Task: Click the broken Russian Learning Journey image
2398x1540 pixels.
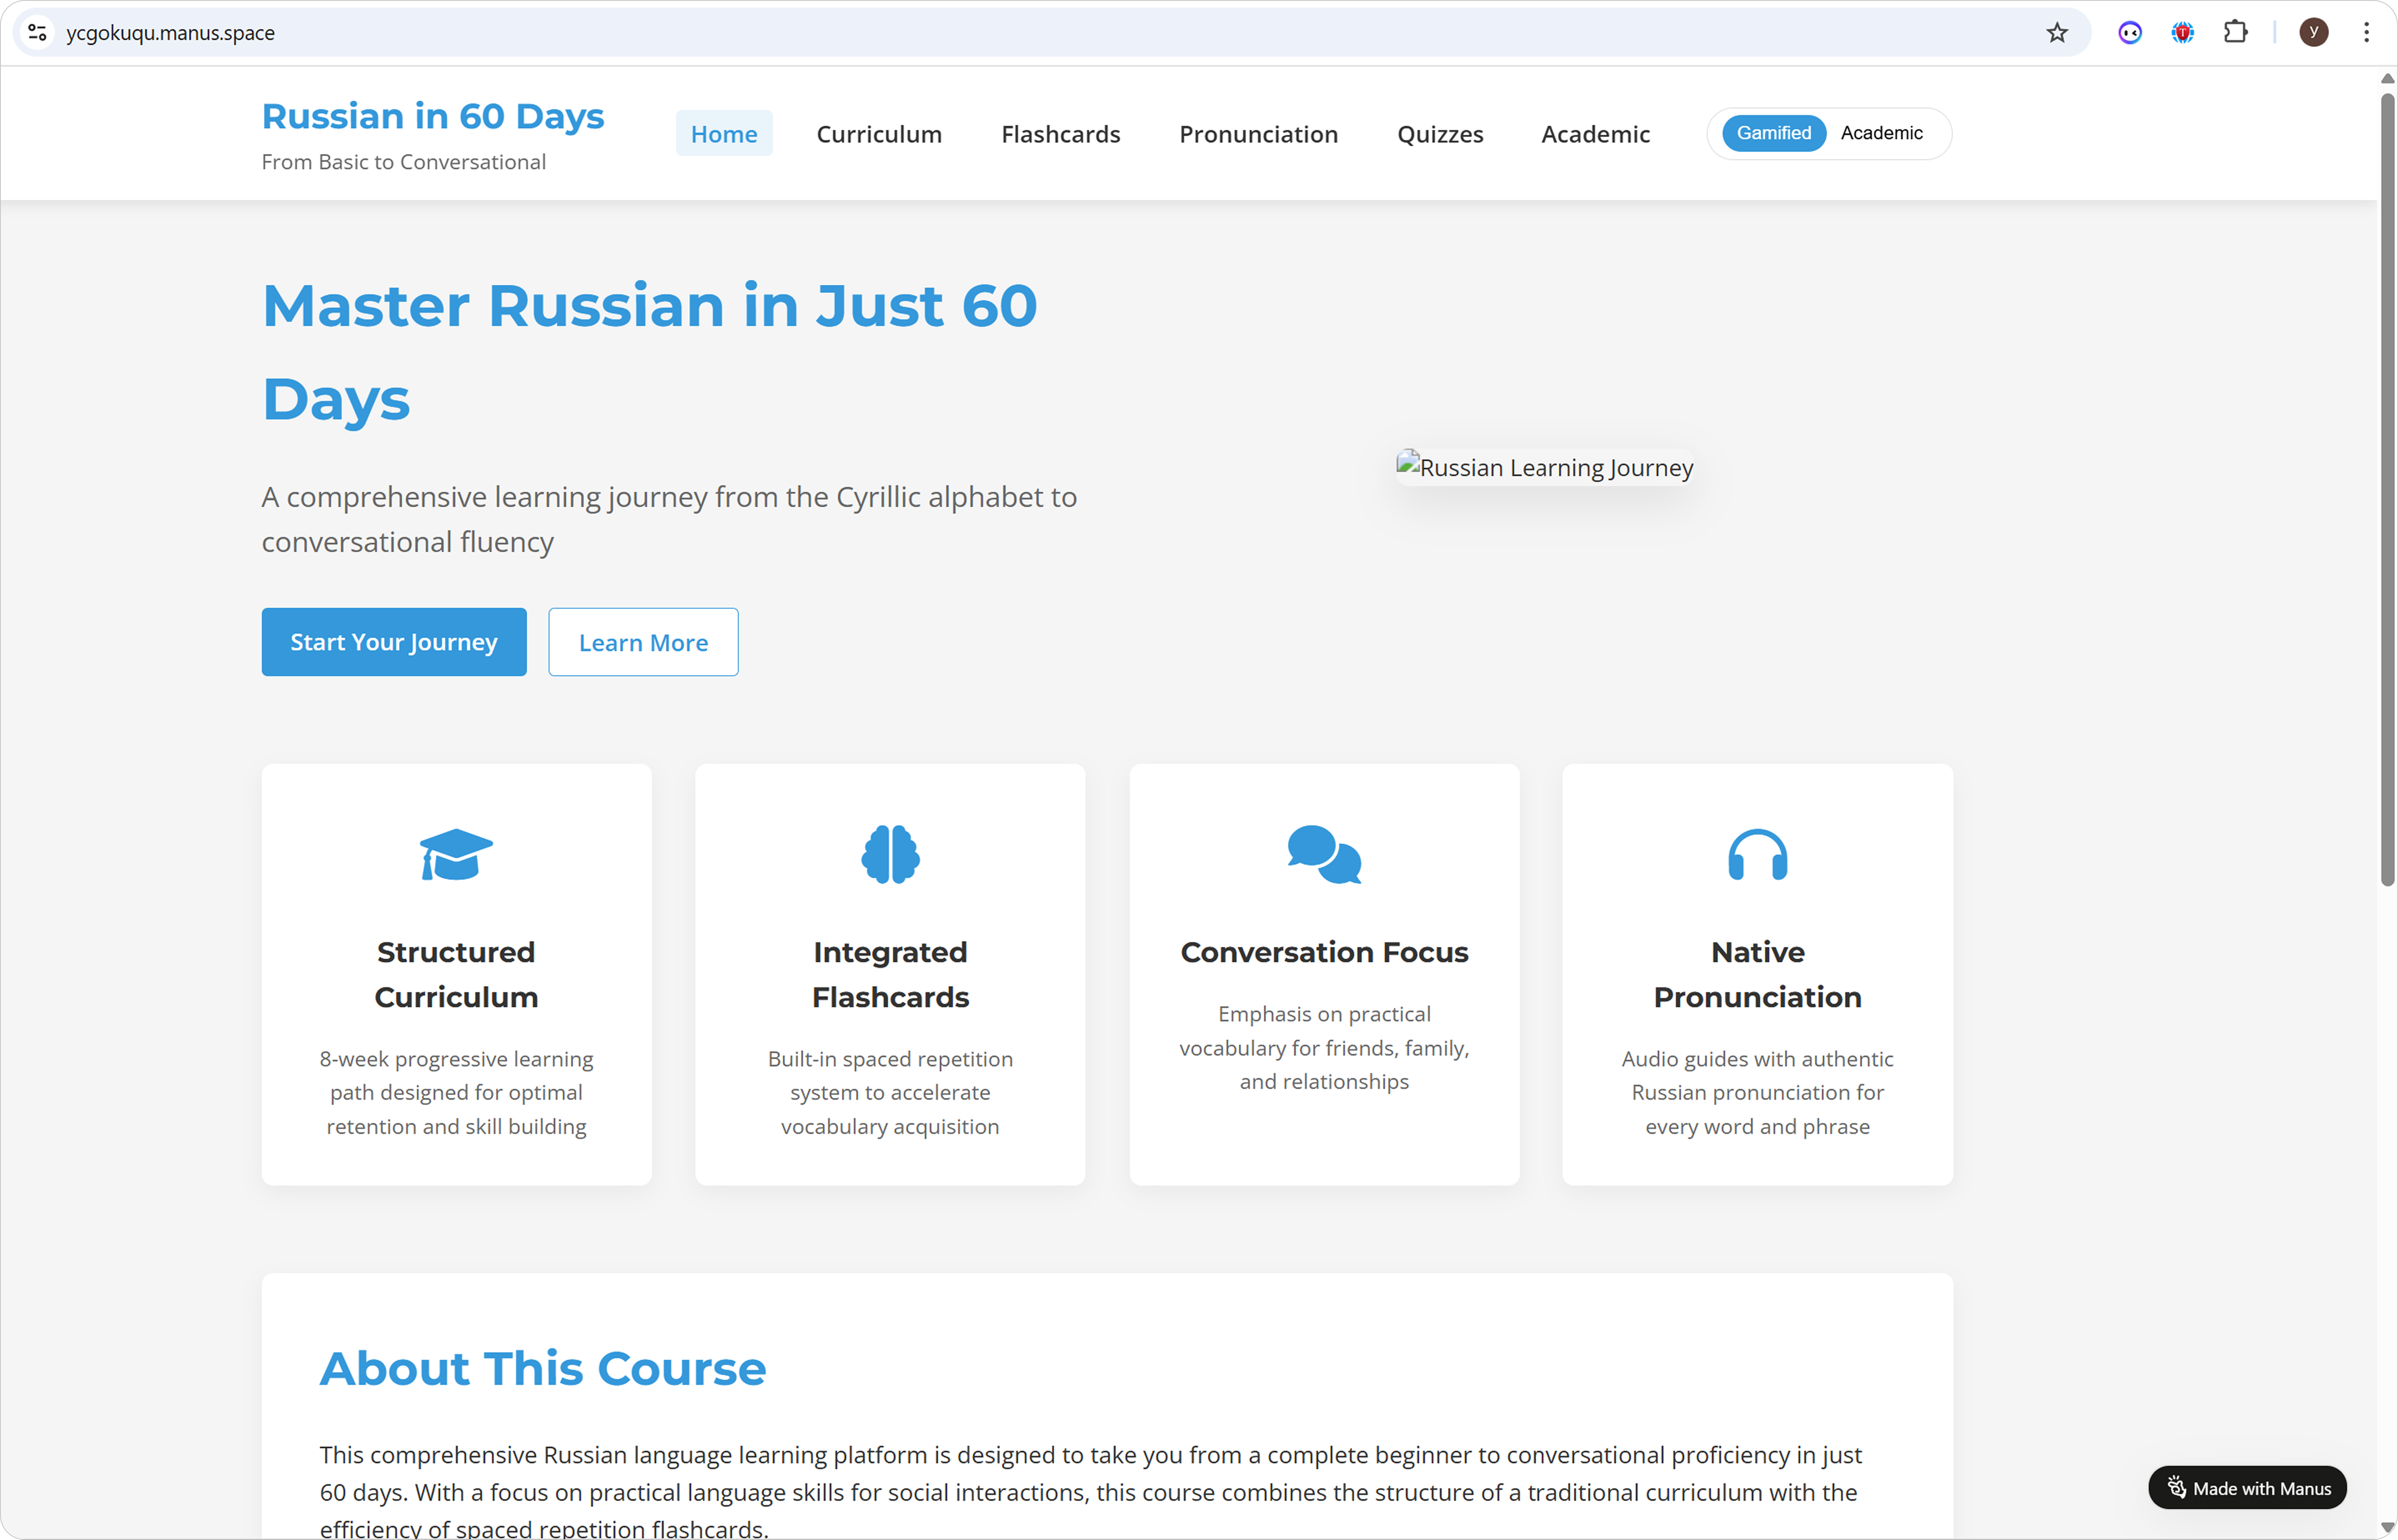Action: pos(1544,467)
